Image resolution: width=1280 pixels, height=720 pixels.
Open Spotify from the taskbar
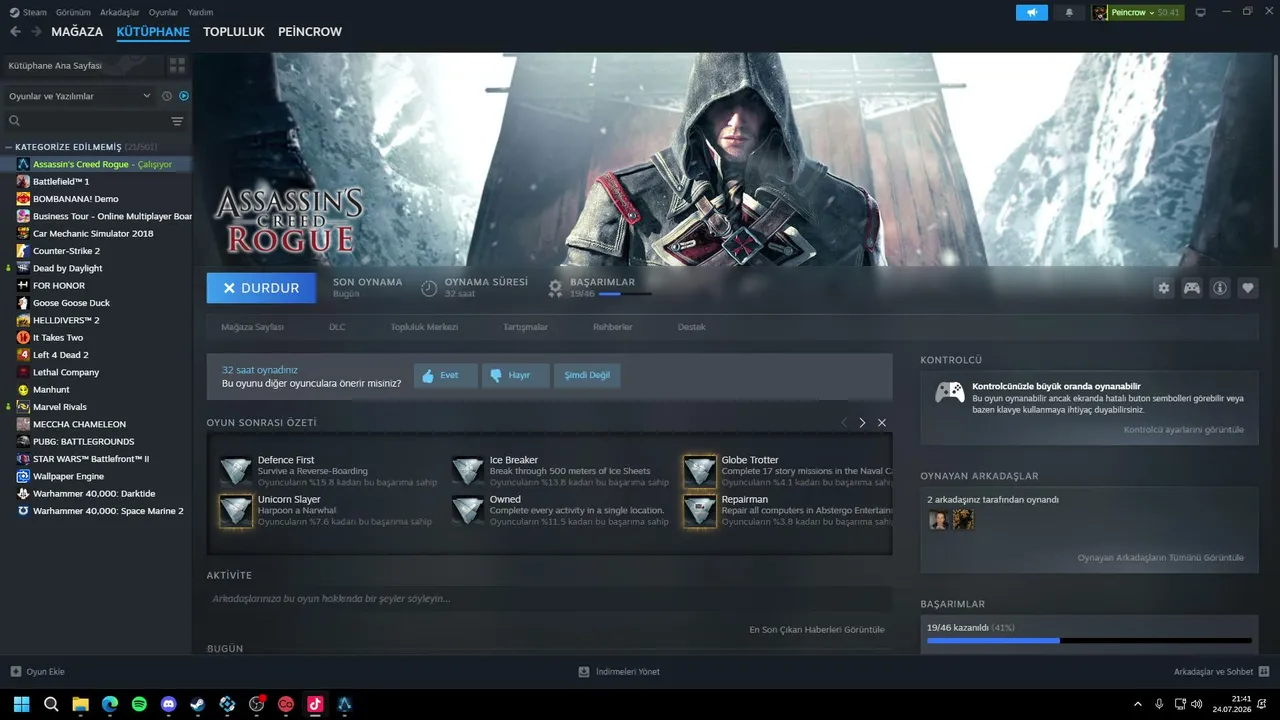pyautogui.click(x=139, y=704)
